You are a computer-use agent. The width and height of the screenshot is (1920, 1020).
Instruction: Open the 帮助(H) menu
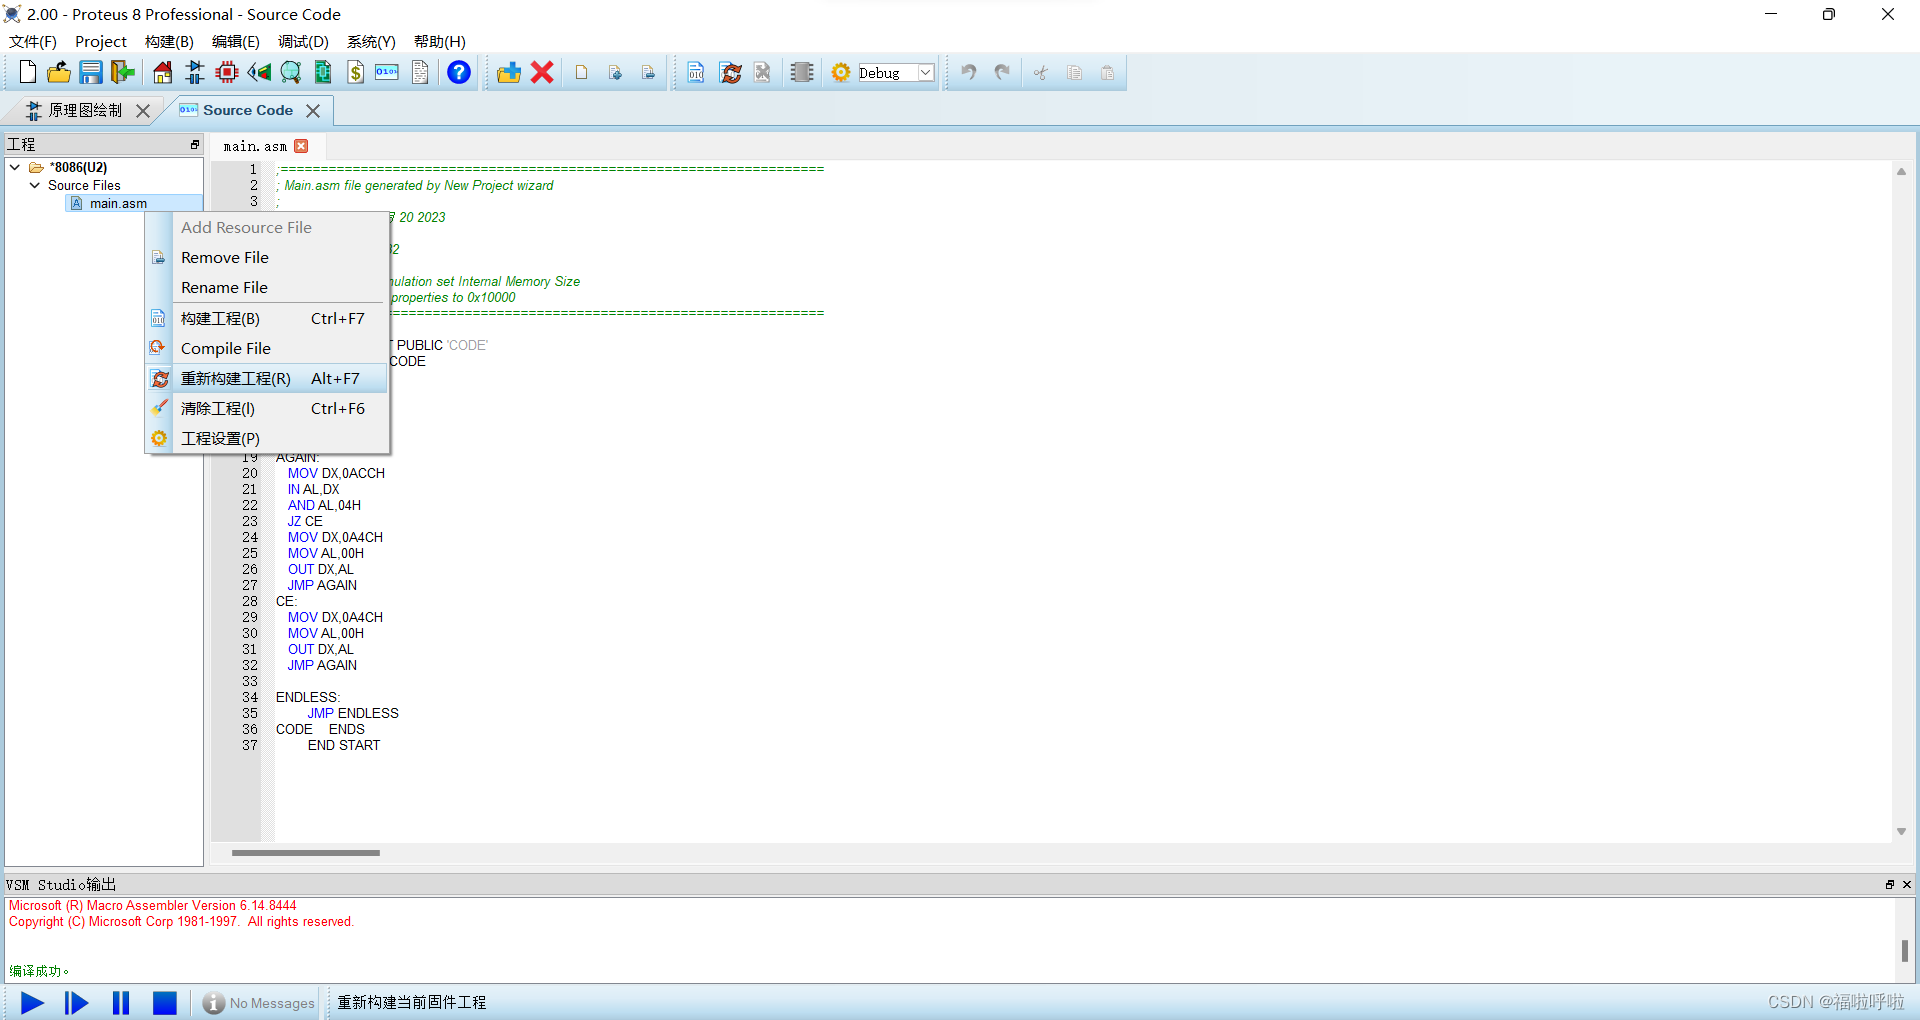[x=440, y=41]
